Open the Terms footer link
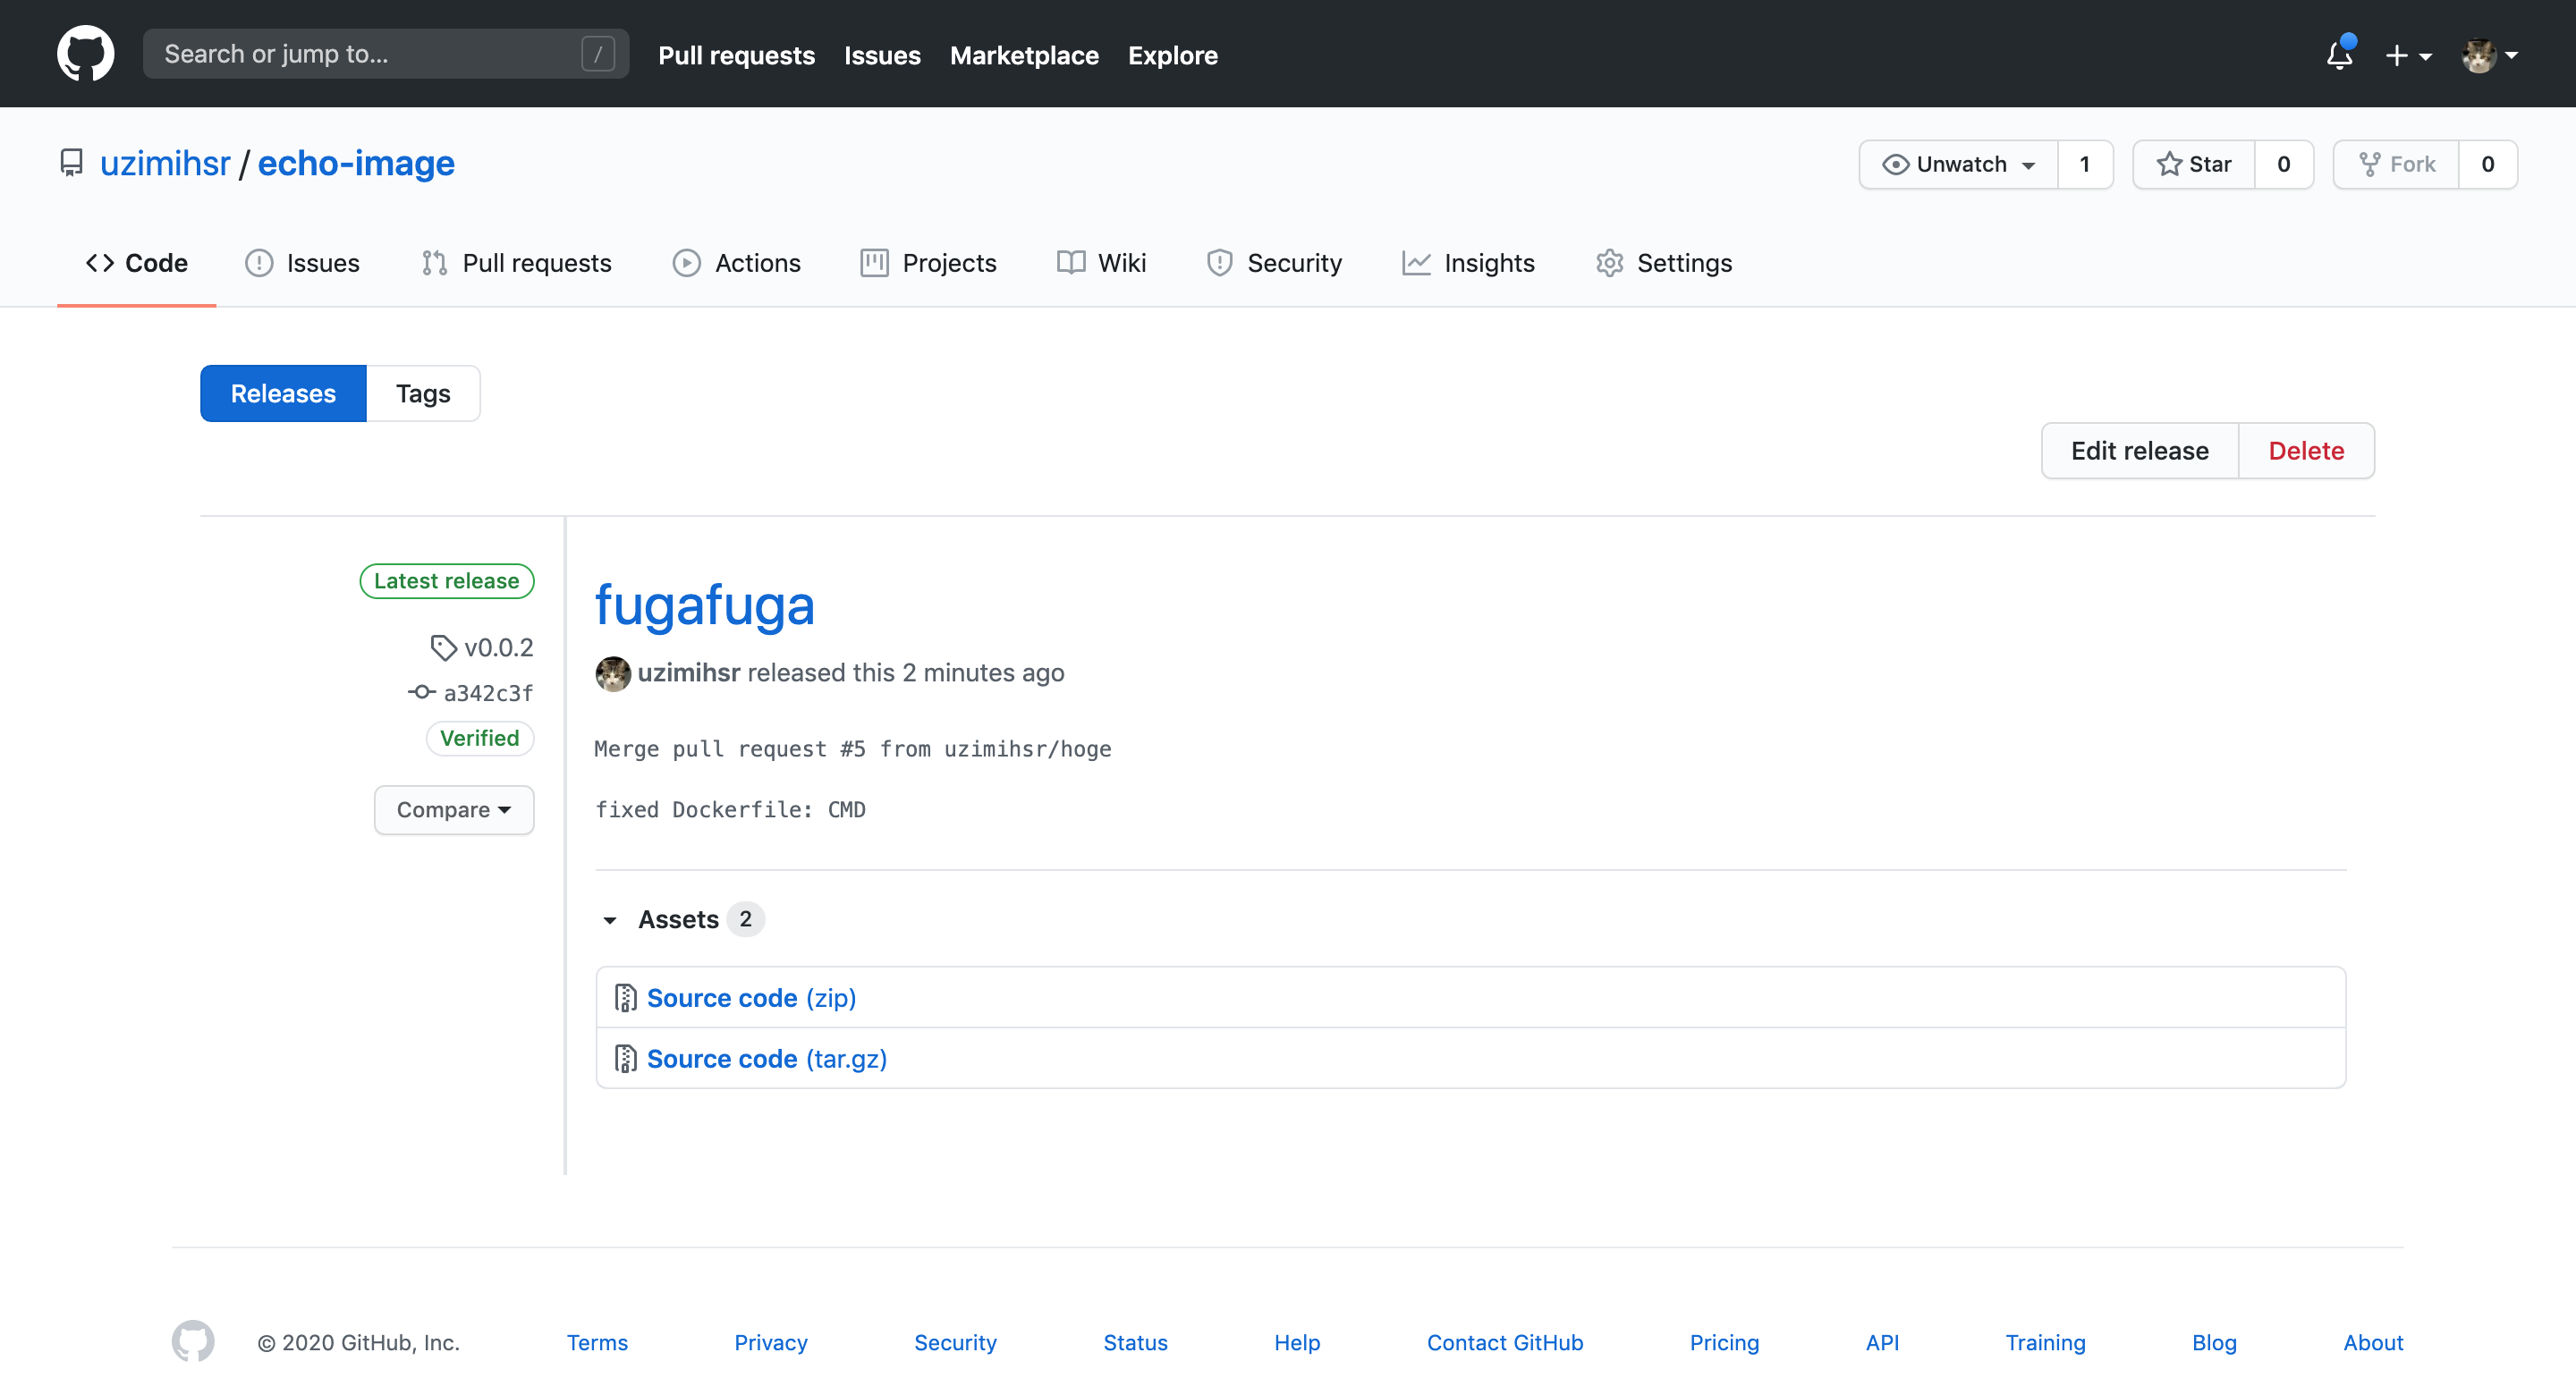 [x=597, y=1343]
